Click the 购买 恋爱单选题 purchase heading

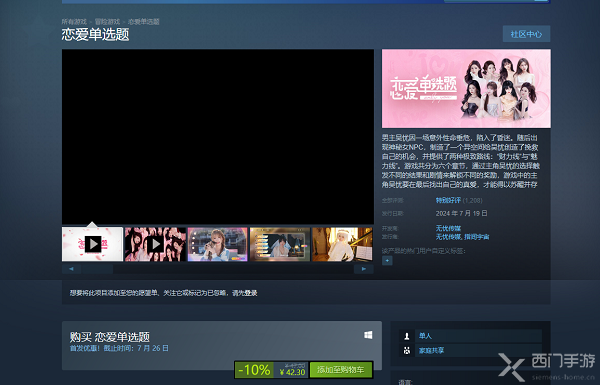point(109,337)
